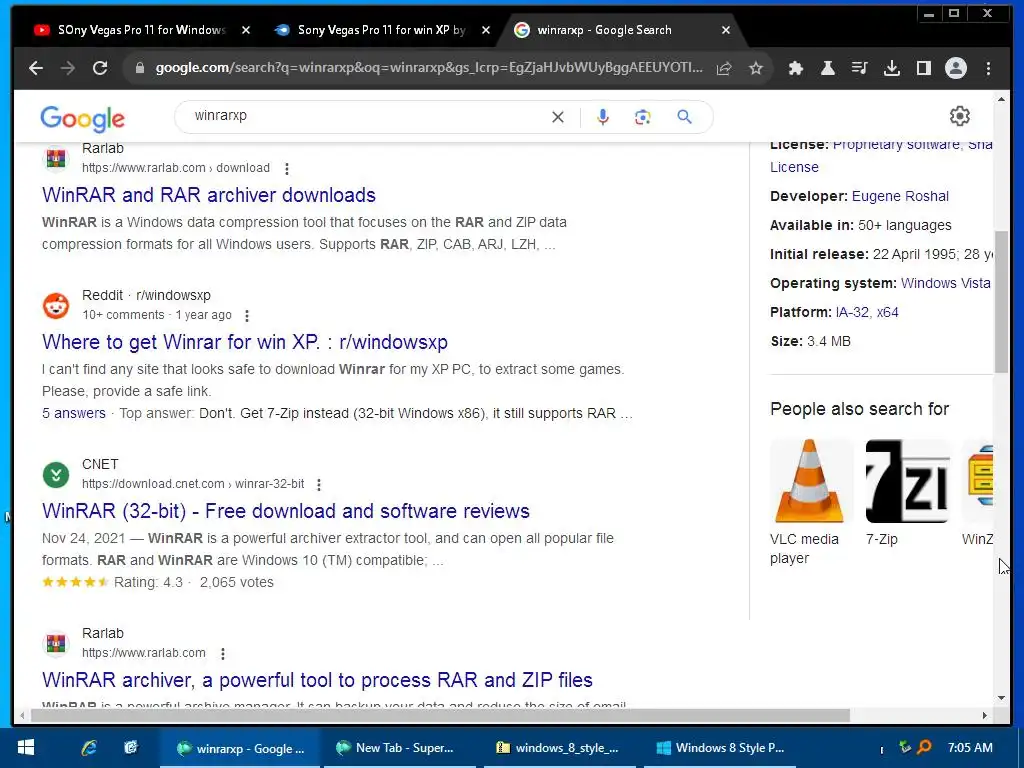The image size is (1024, 768).
Task: Open WinRAR archiver, a powerful tool link
Action: point(317,680)
